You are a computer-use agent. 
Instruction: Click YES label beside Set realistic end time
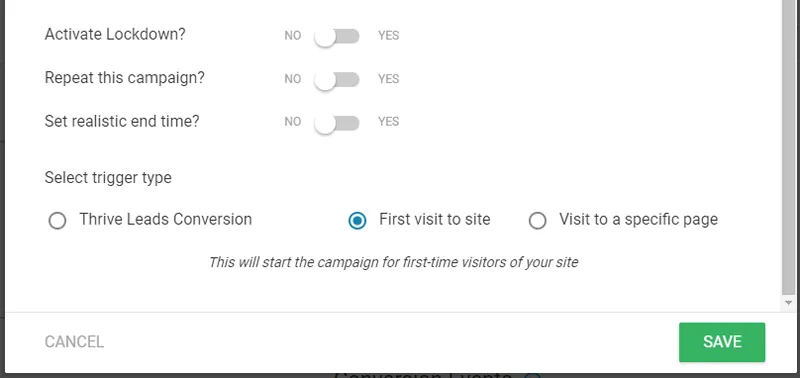389,122
